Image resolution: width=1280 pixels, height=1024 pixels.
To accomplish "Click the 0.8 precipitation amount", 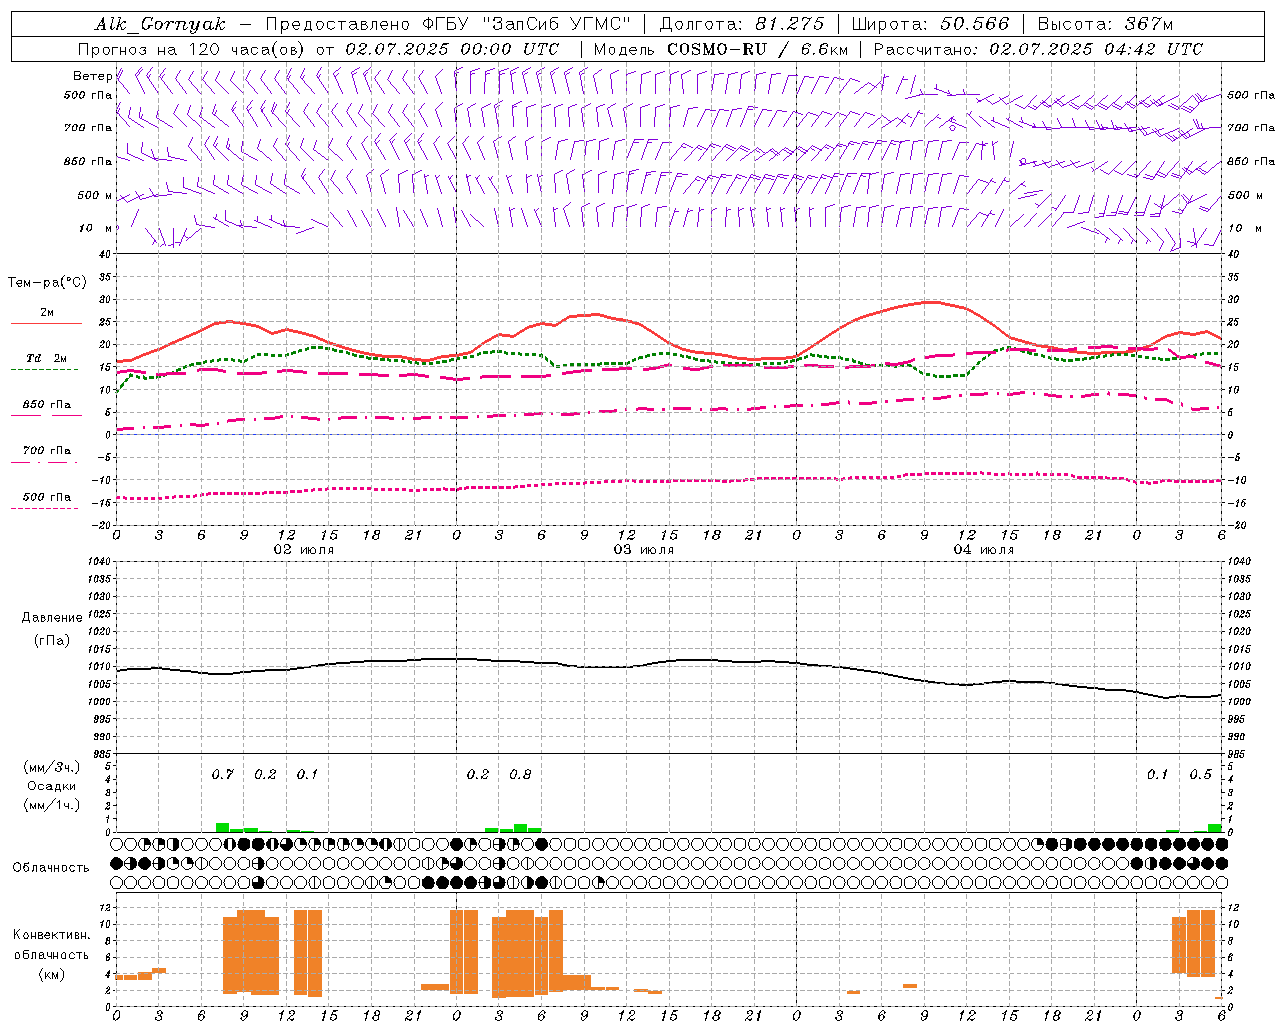I will [x=520, y=775].
